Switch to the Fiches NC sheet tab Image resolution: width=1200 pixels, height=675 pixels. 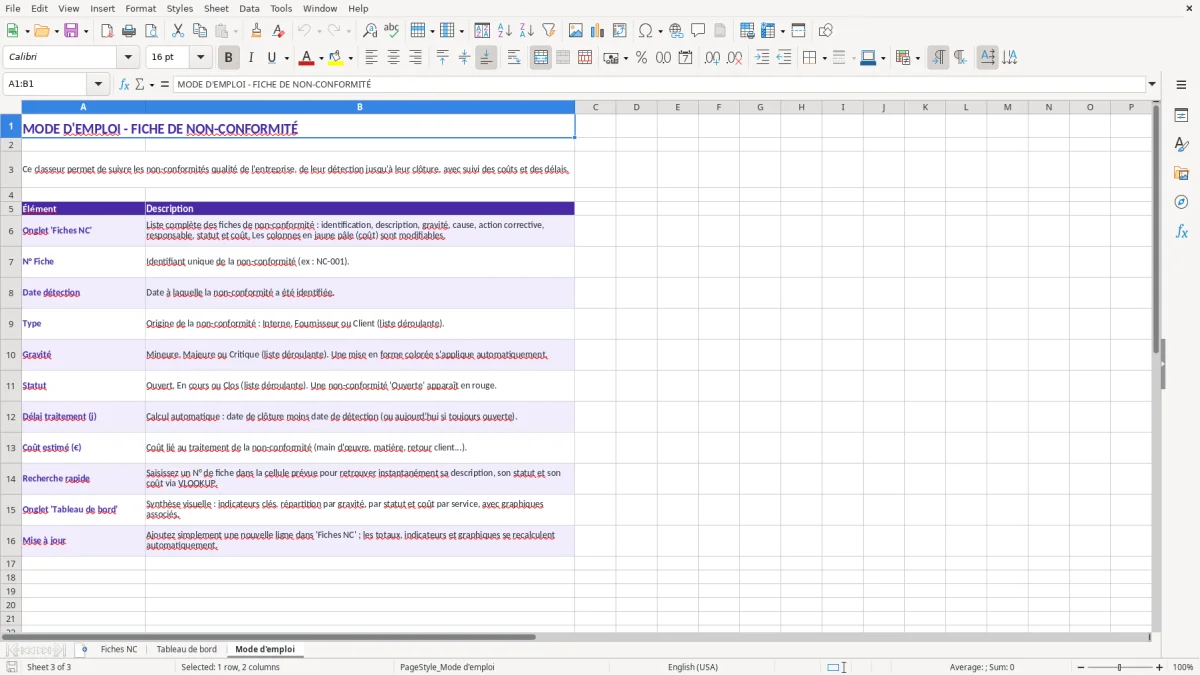[x=119, y=649]
